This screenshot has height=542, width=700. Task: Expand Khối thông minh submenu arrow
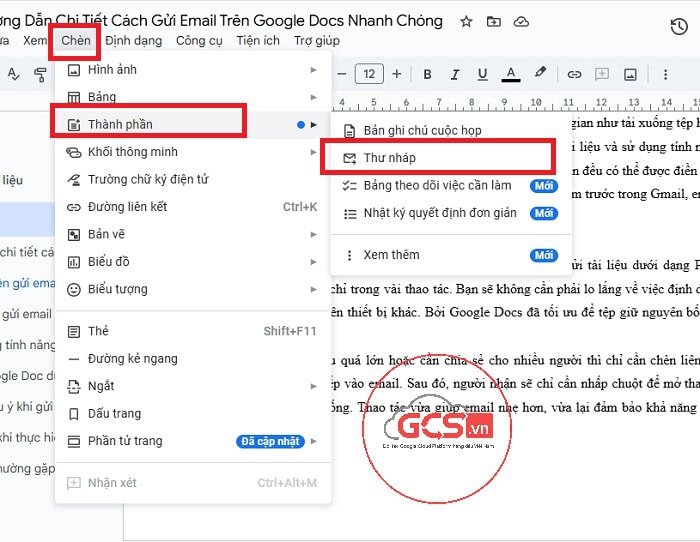313,152
